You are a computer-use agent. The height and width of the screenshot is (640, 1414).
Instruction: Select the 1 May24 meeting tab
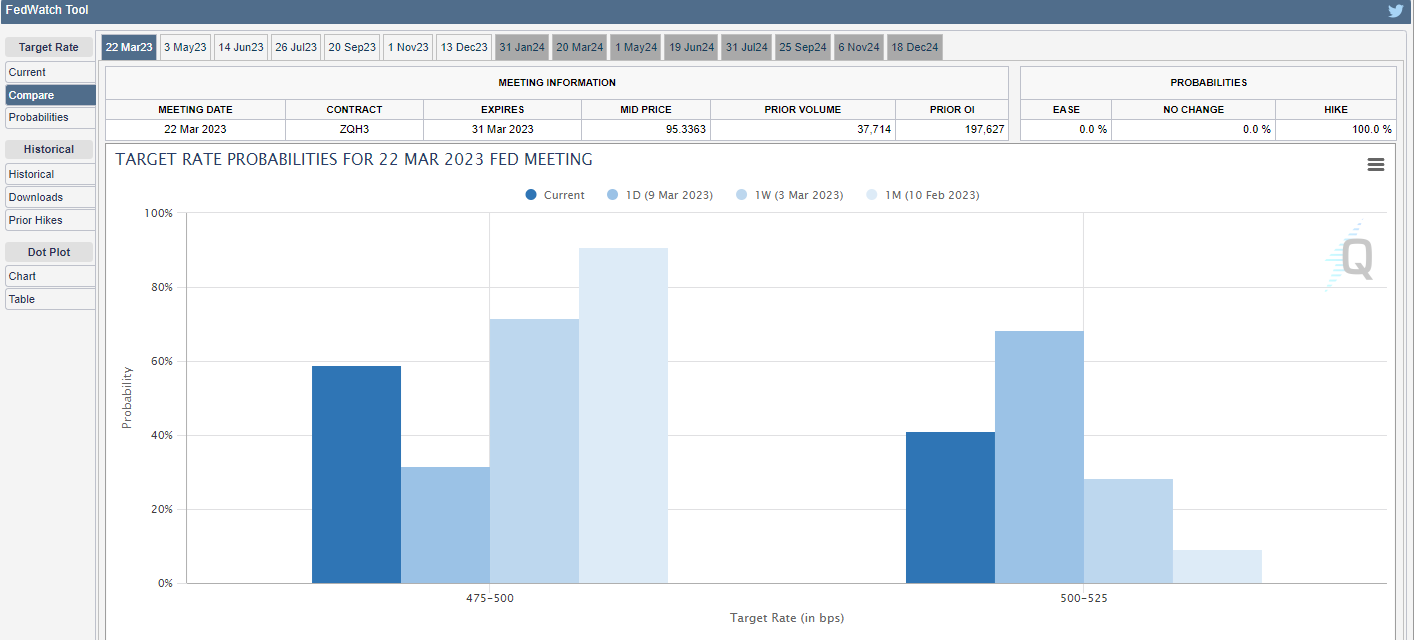pos(636,47)
